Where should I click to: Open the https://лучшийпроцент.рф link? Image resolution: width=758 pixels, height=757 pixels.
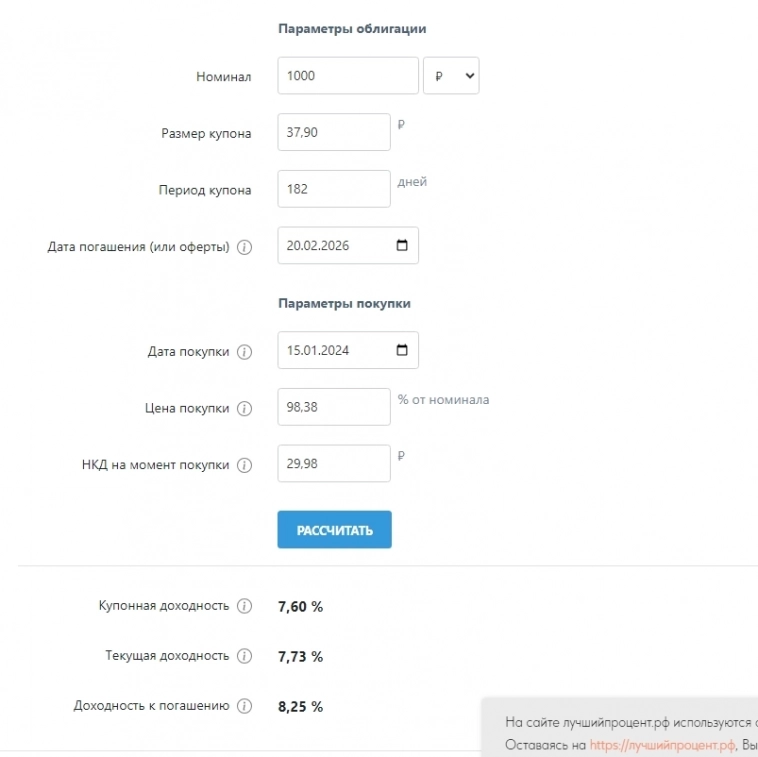[x=662, y=745]
